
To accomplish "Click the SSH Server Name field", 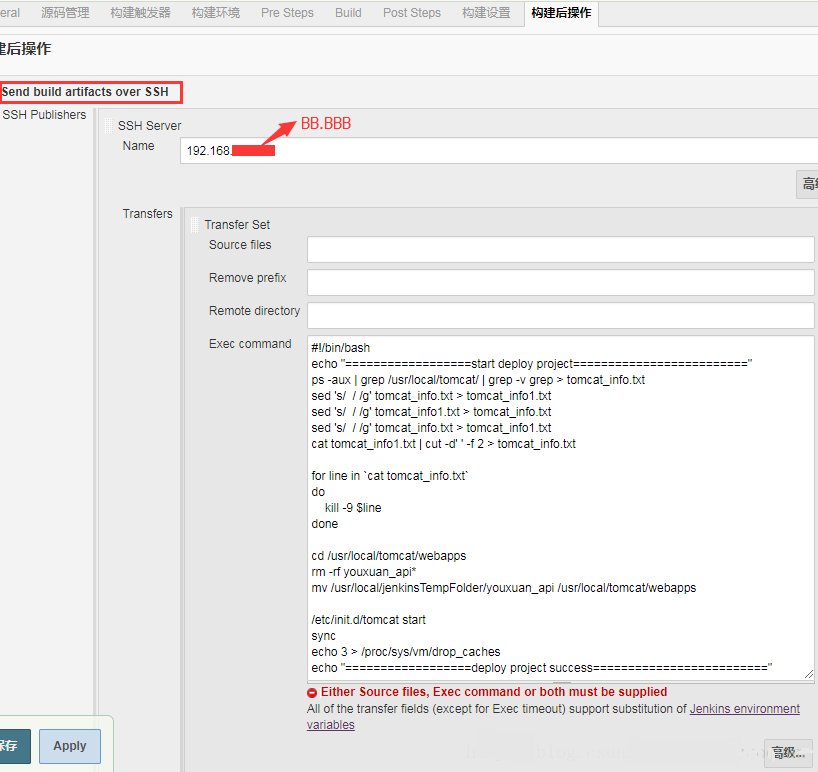I will pos(499,151).
